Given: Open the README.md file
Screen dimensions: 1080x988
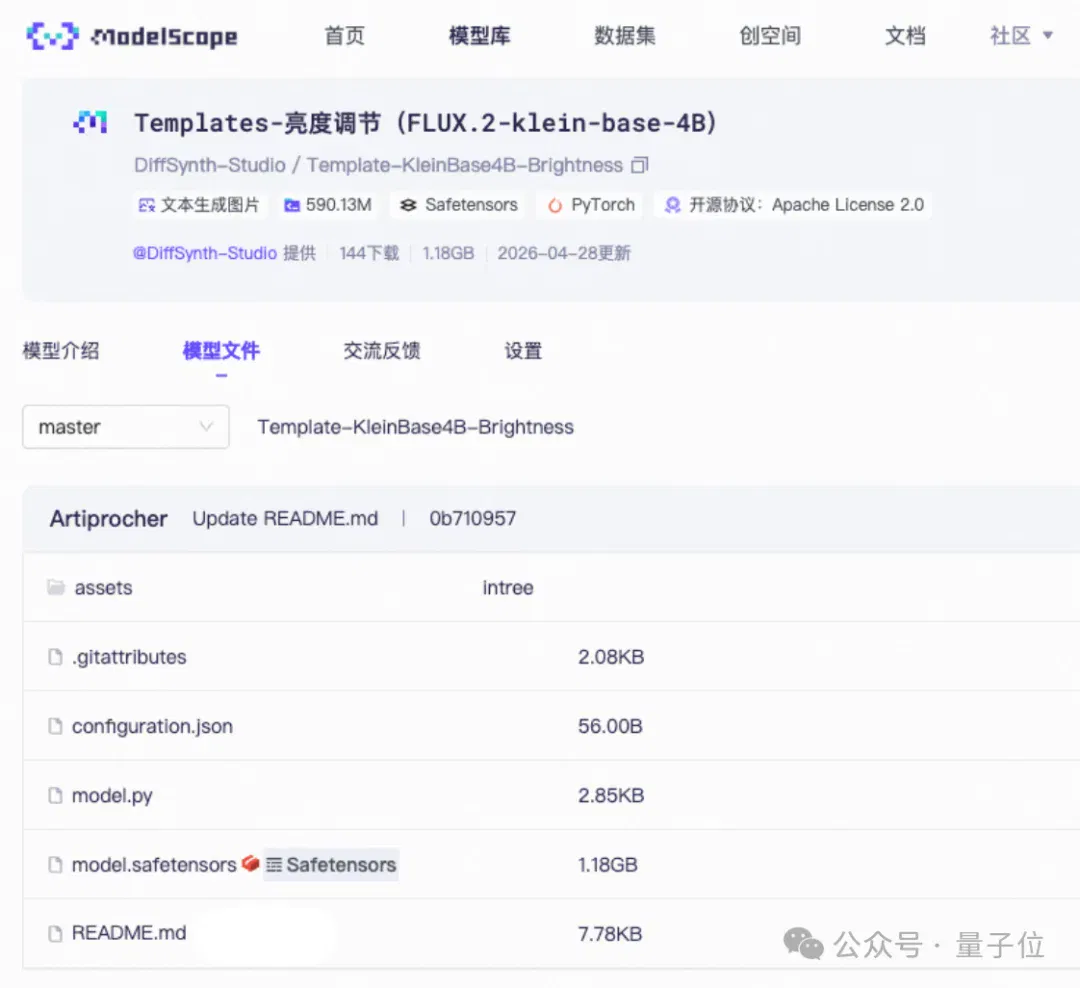Looking at the screenshot, I should [129, 933].
